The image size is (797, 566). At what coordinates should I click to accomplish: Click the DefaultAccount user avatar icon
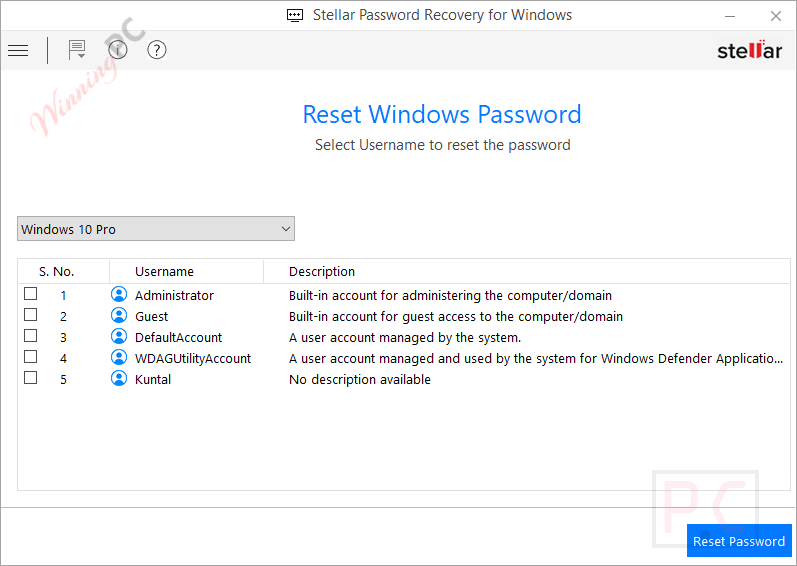tap(119, 336)
